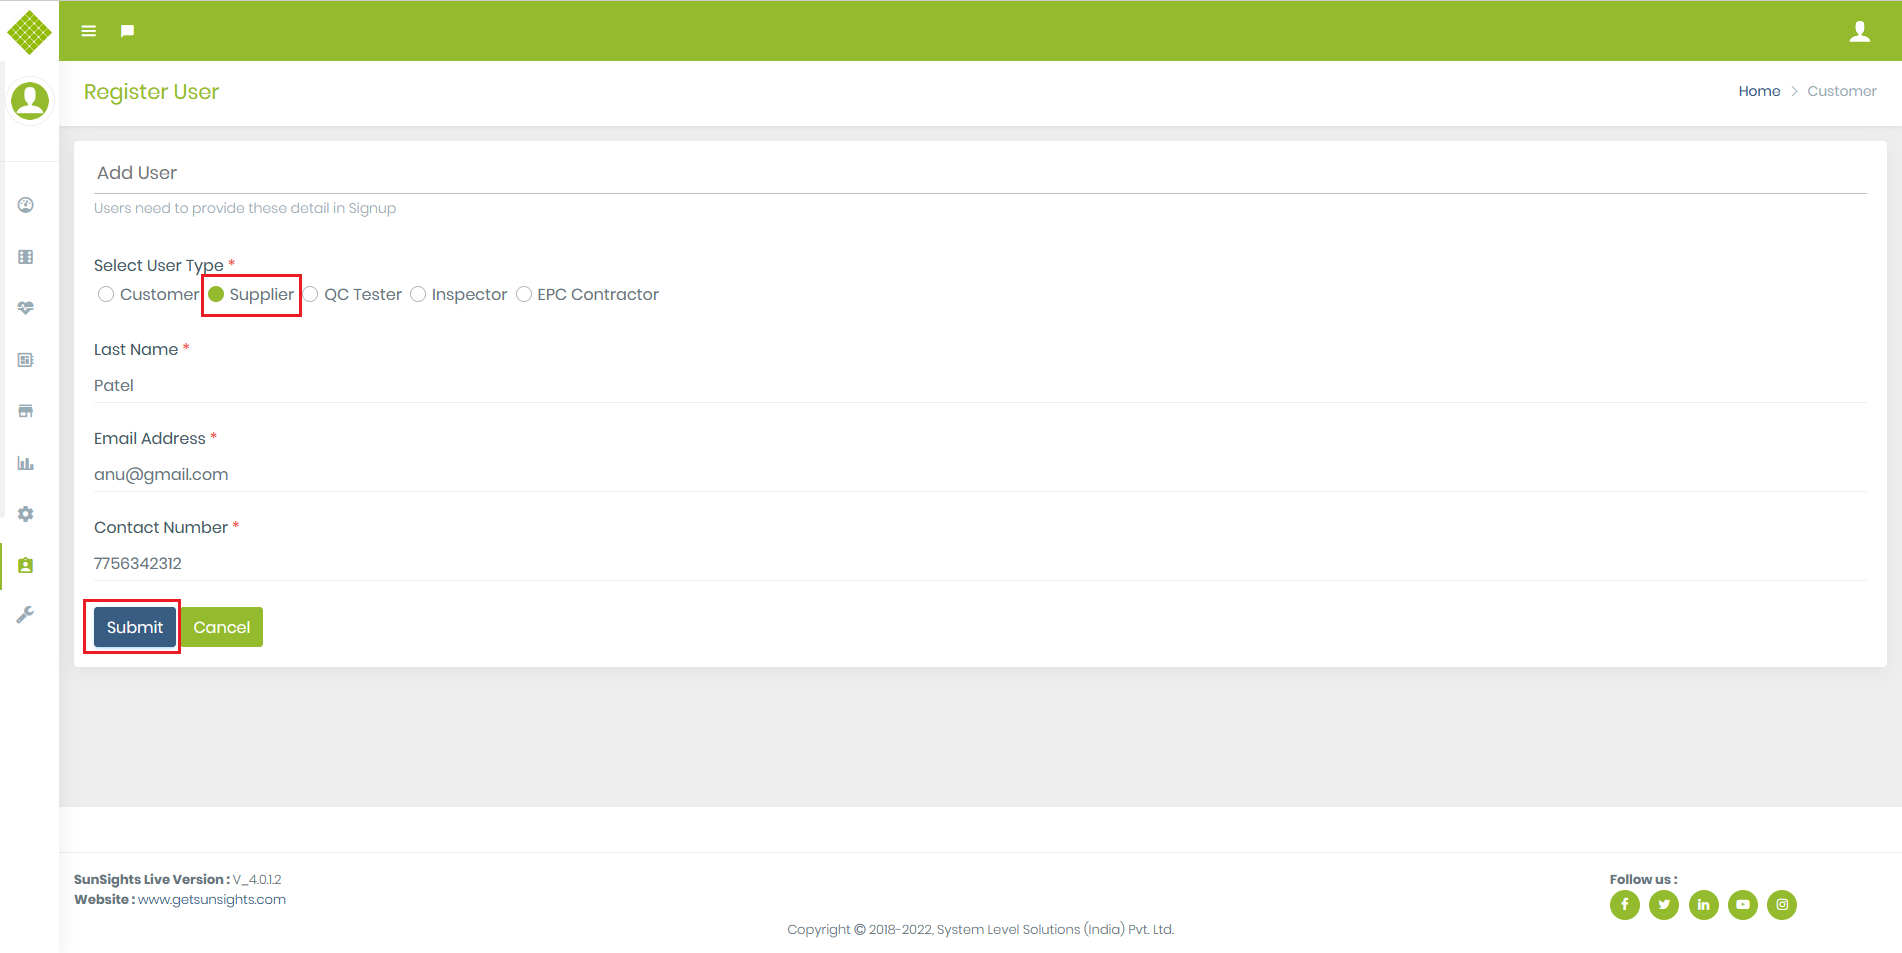The height and width of the screenshot is (953, 1902).
Task: Open the bar chart reports sidebar icon
Action: tap(26, 463)
